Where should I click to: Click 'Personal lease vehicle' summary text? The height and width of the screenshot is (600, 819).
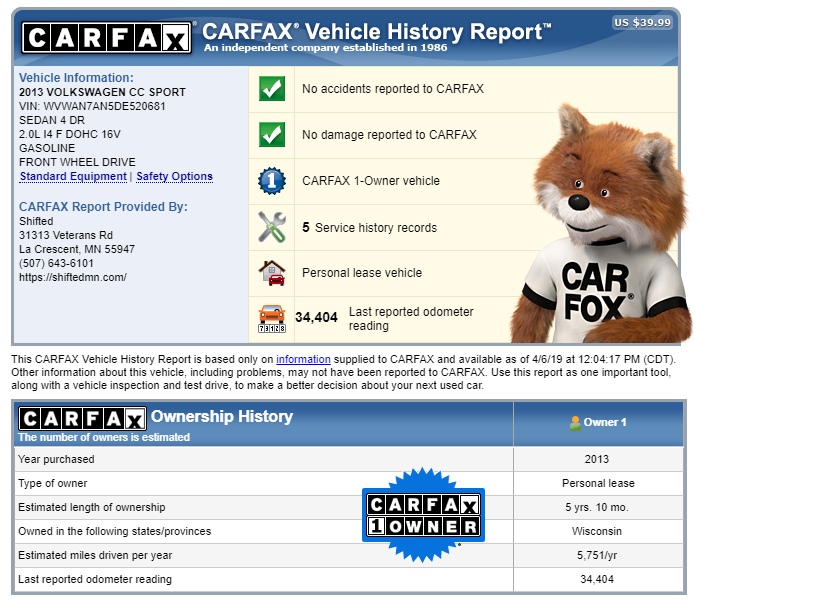pyautogui.click(x=362, y=273)
